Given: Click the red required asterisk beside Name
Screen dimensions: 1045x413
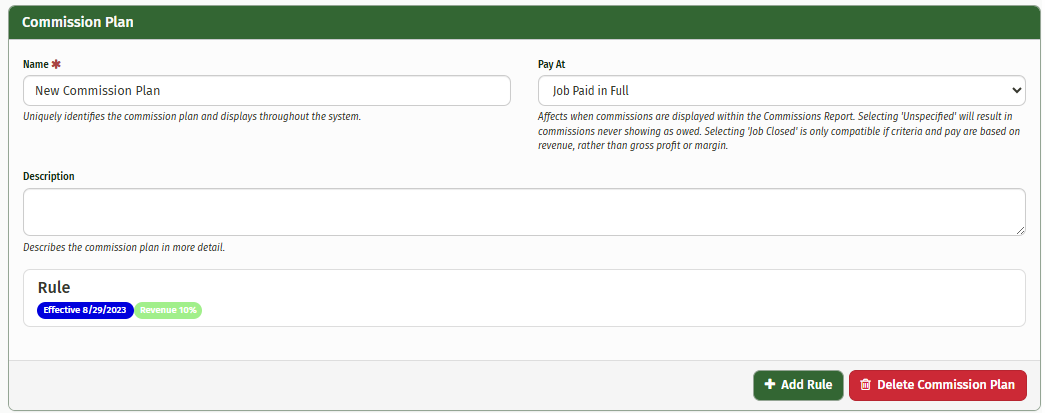Looking at the screenshot, I should [56, 64].
